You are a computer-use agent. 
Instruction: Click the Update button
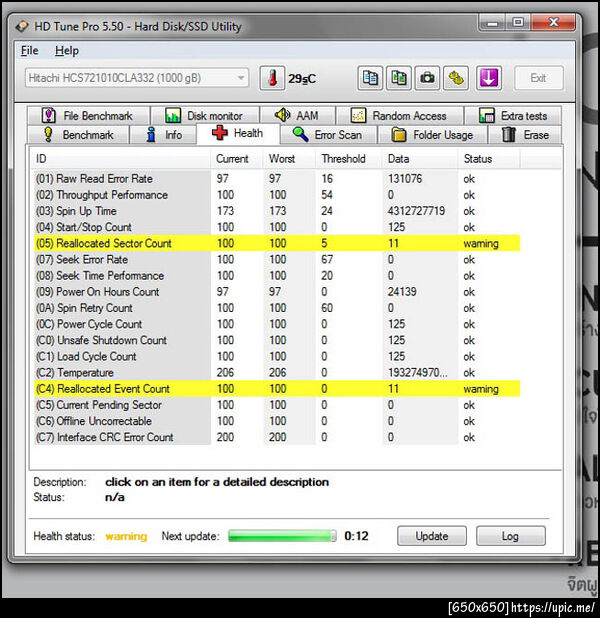tap(432, 536)
